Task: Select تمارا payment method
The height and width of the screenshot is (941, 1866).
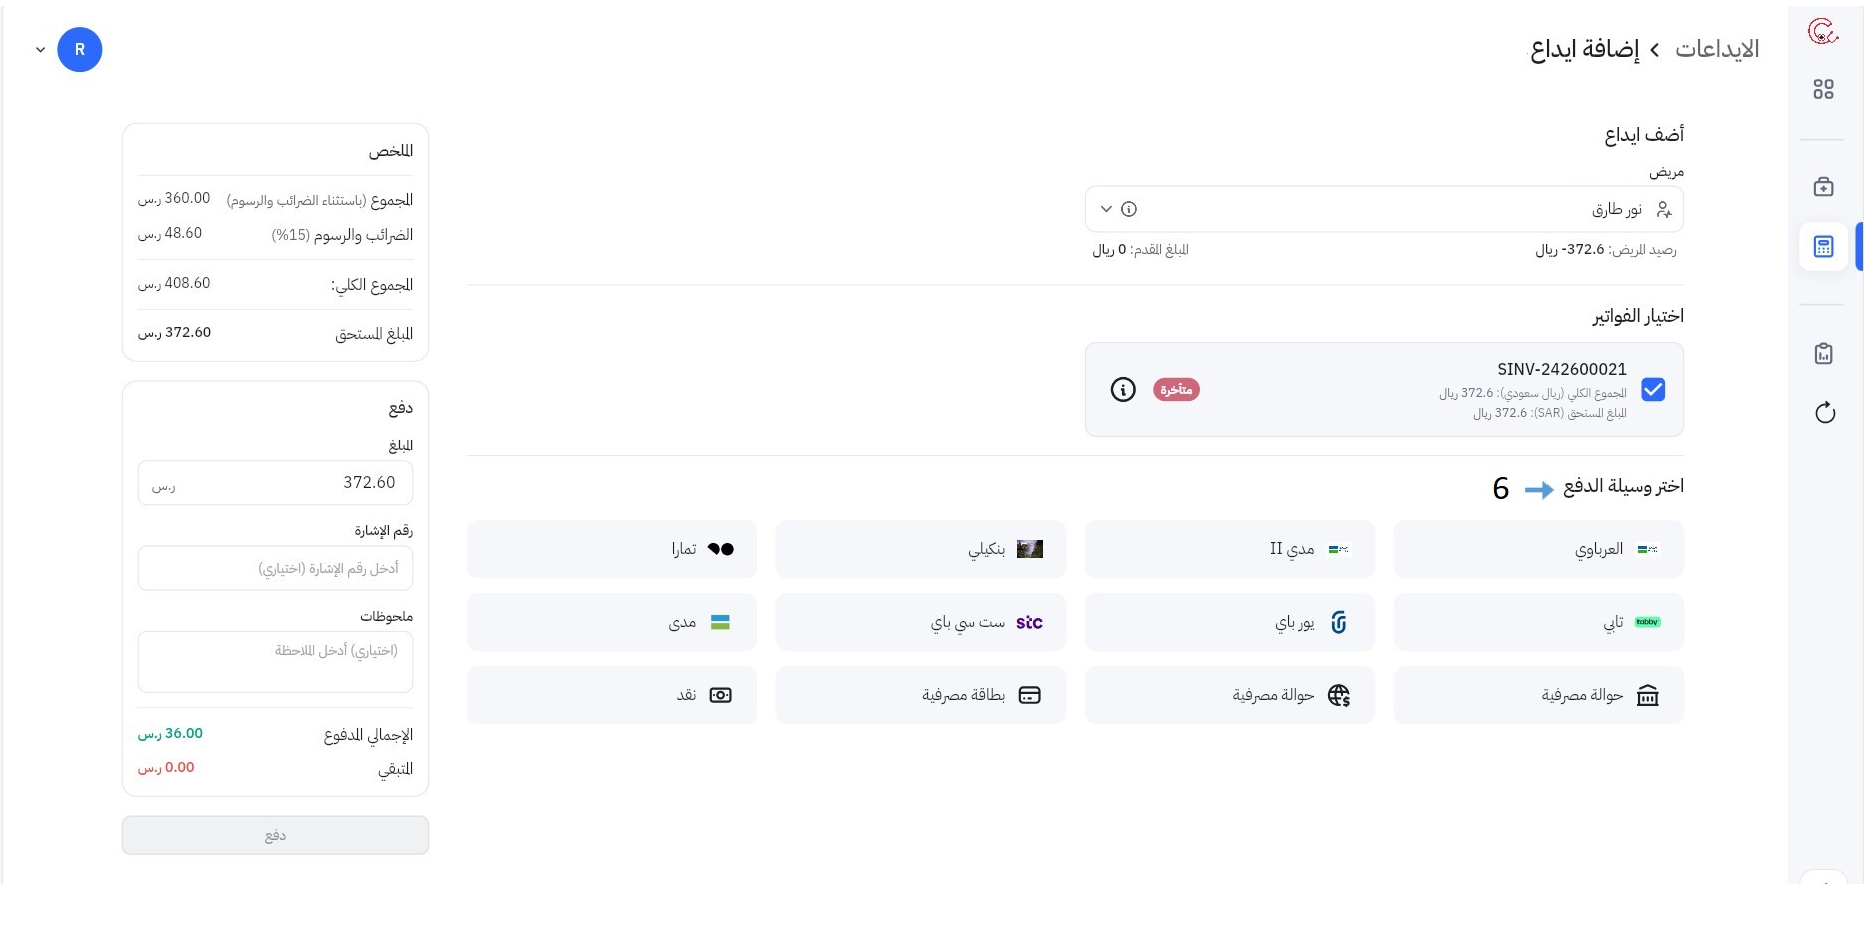Action: (611, 549)
